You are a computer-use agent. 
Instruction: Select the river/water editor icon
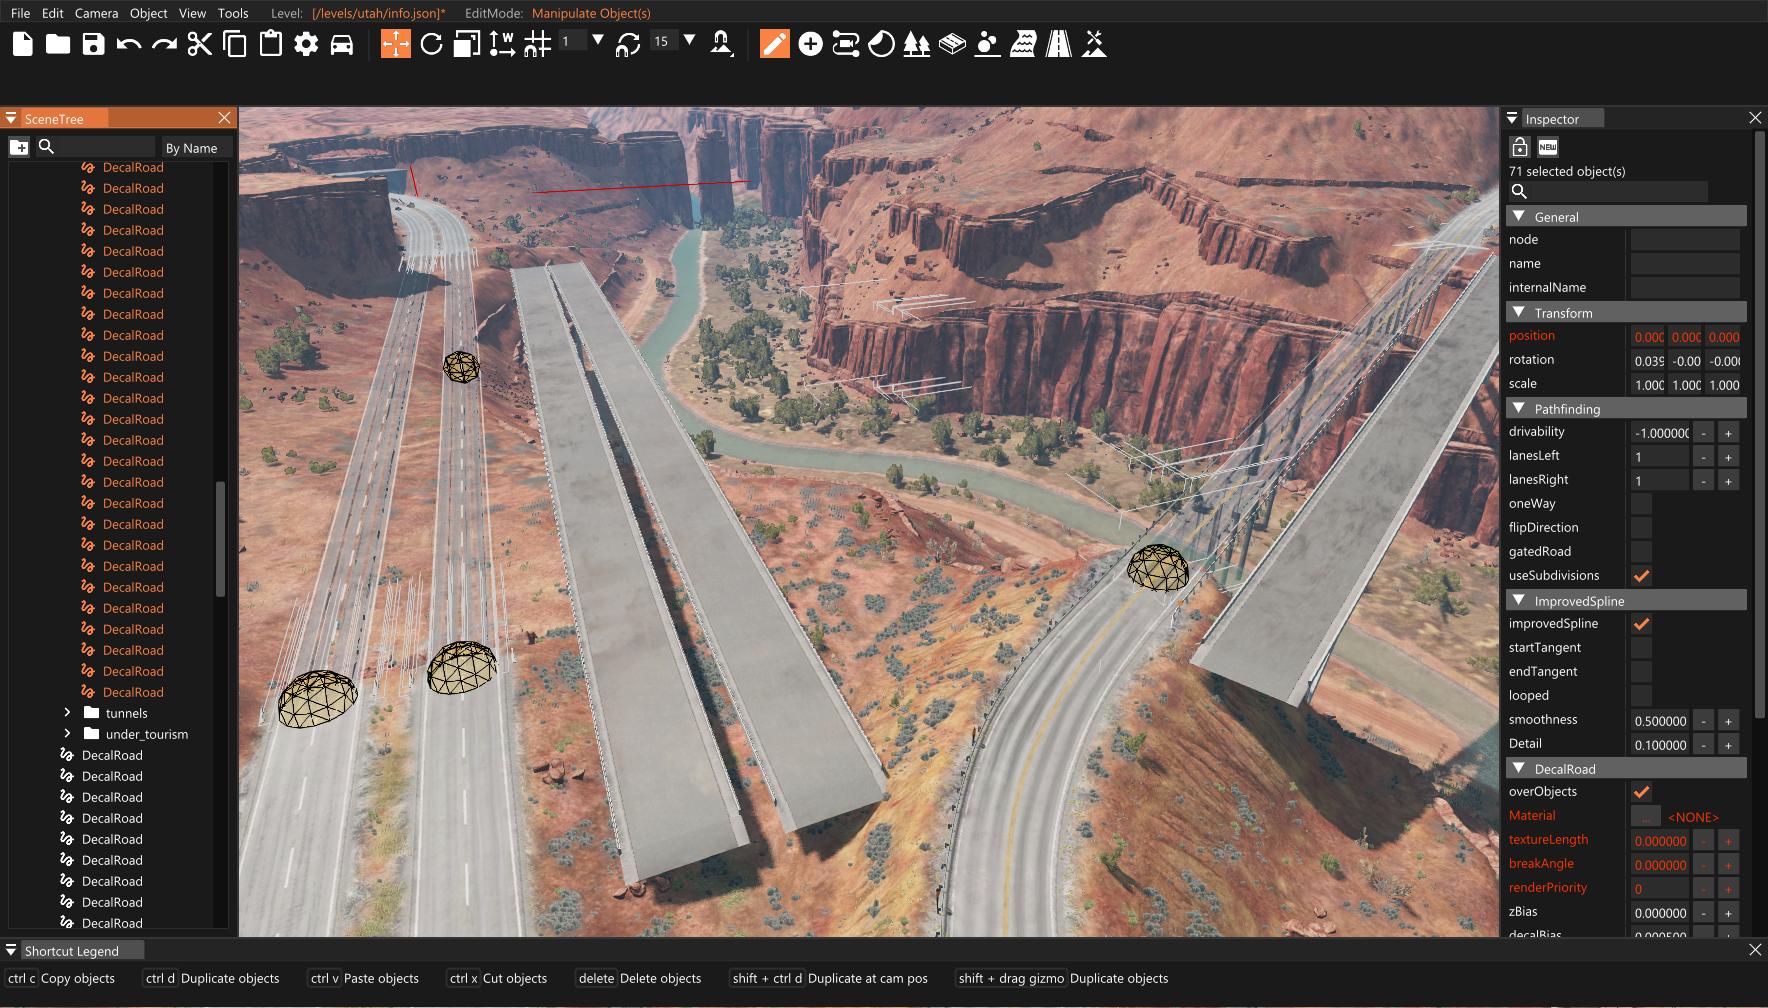(1023, 44)
